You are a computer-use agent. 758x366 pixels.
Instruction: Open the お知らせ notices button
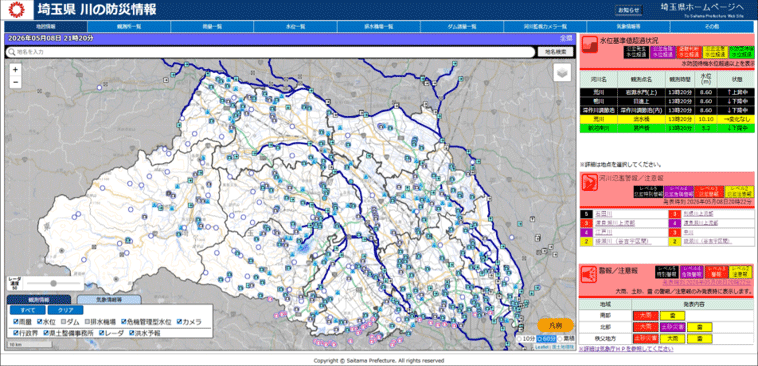[x=628, y=10]
